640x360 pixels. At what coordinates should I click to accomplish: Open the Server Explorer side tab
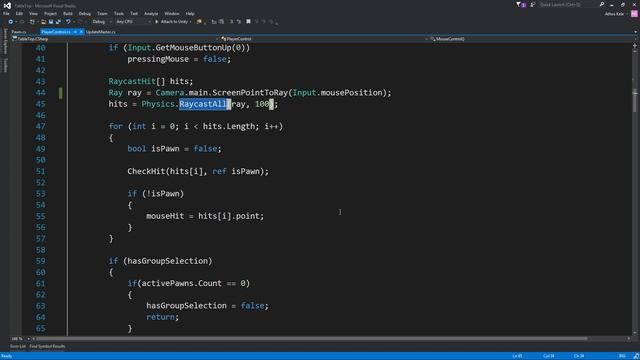(x=5, y=41)
